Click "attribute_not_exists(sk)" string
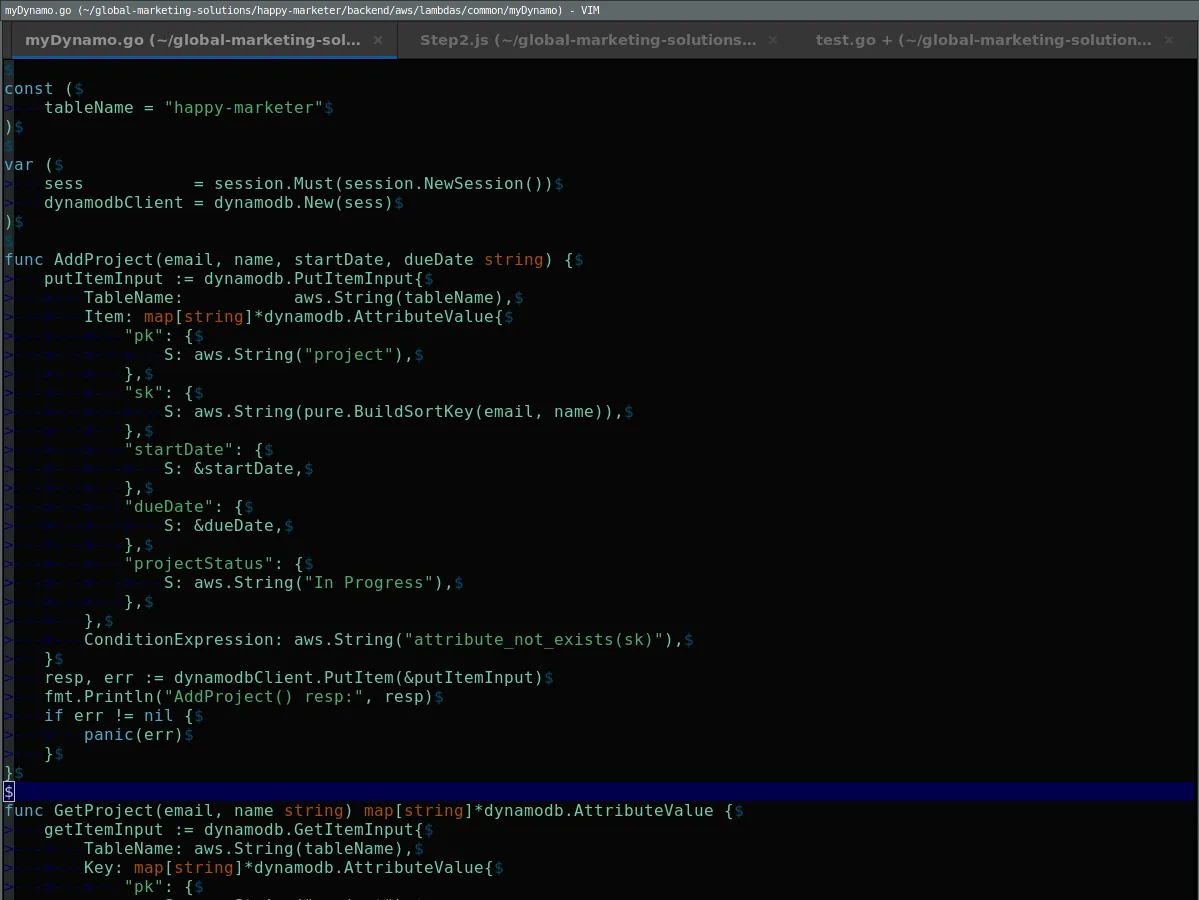Screen dimensions: 1199x900 533,640
